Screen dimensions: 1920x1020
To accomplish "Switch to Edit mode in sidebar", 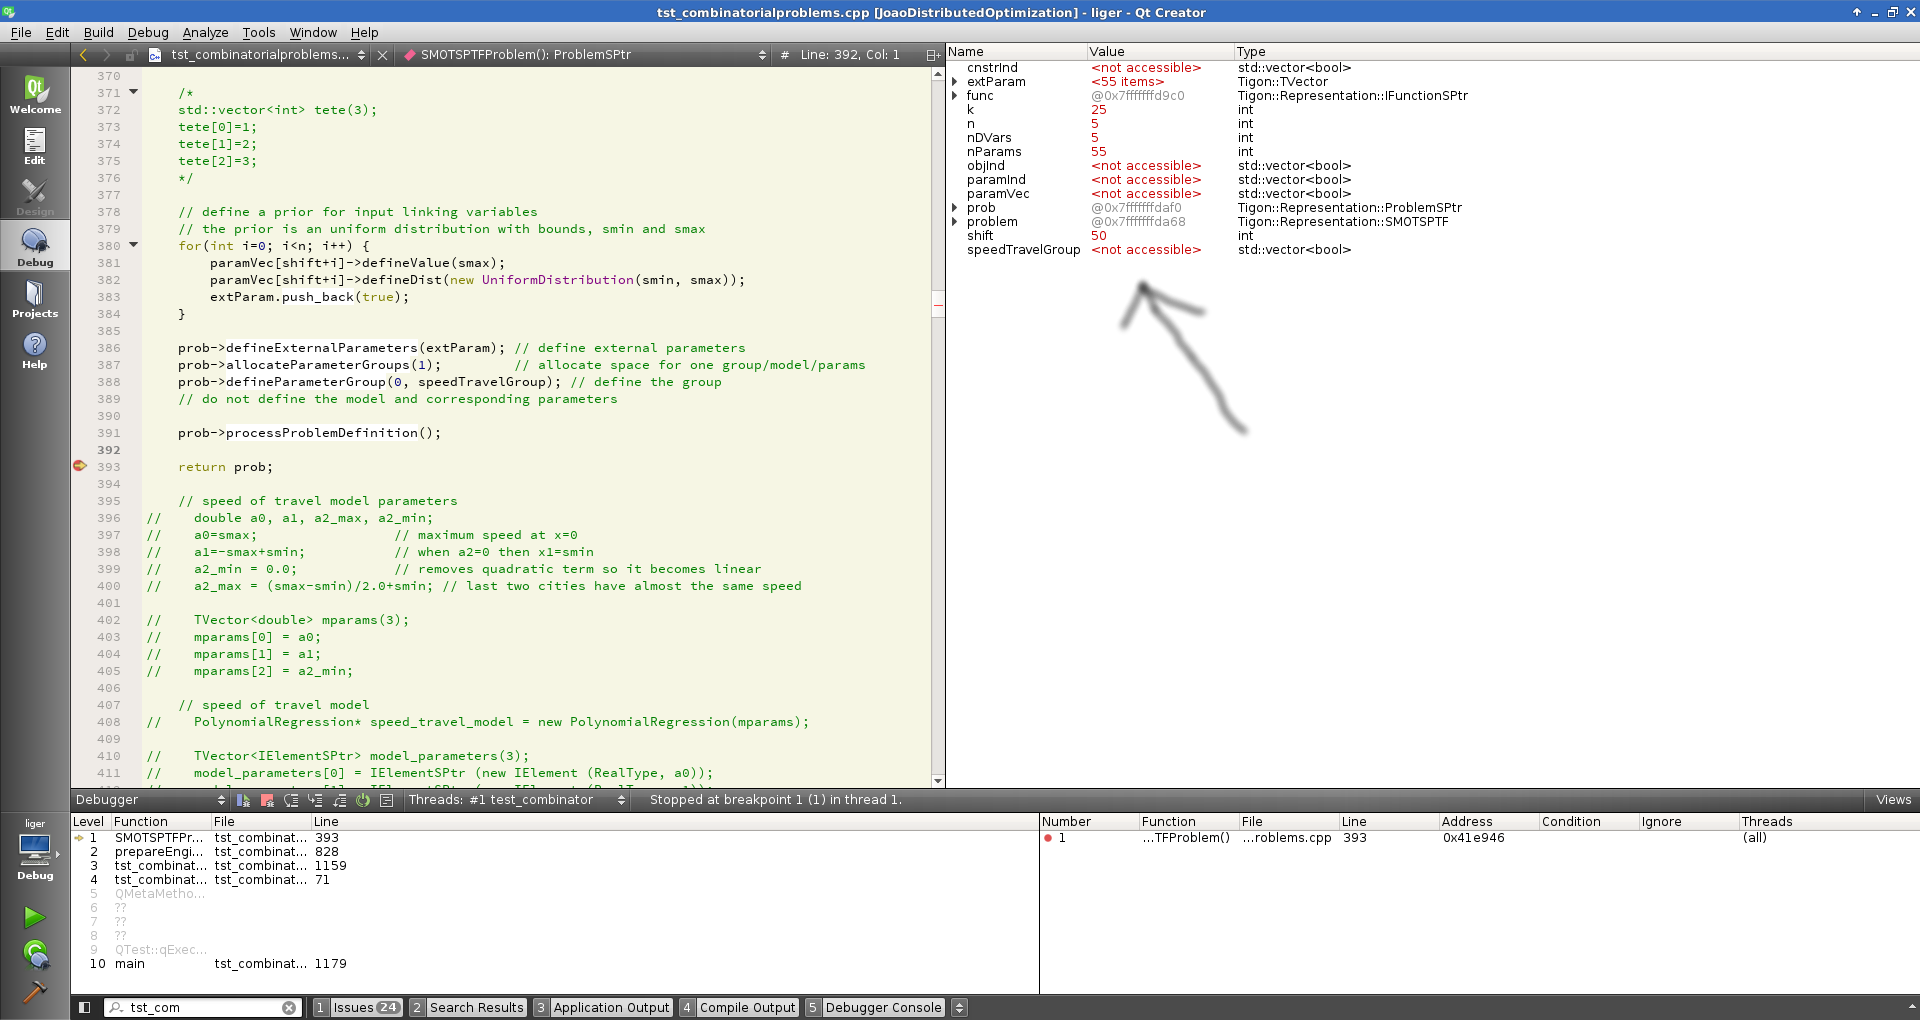I will tap(35, 145).
